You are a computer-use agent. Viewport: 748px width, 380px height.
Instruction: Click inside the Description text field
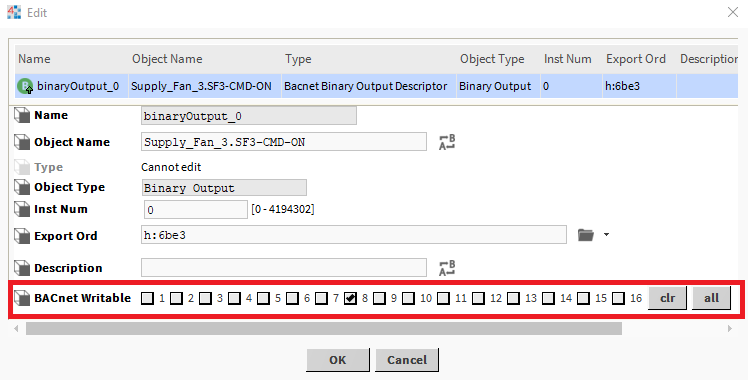coord(284,267)
